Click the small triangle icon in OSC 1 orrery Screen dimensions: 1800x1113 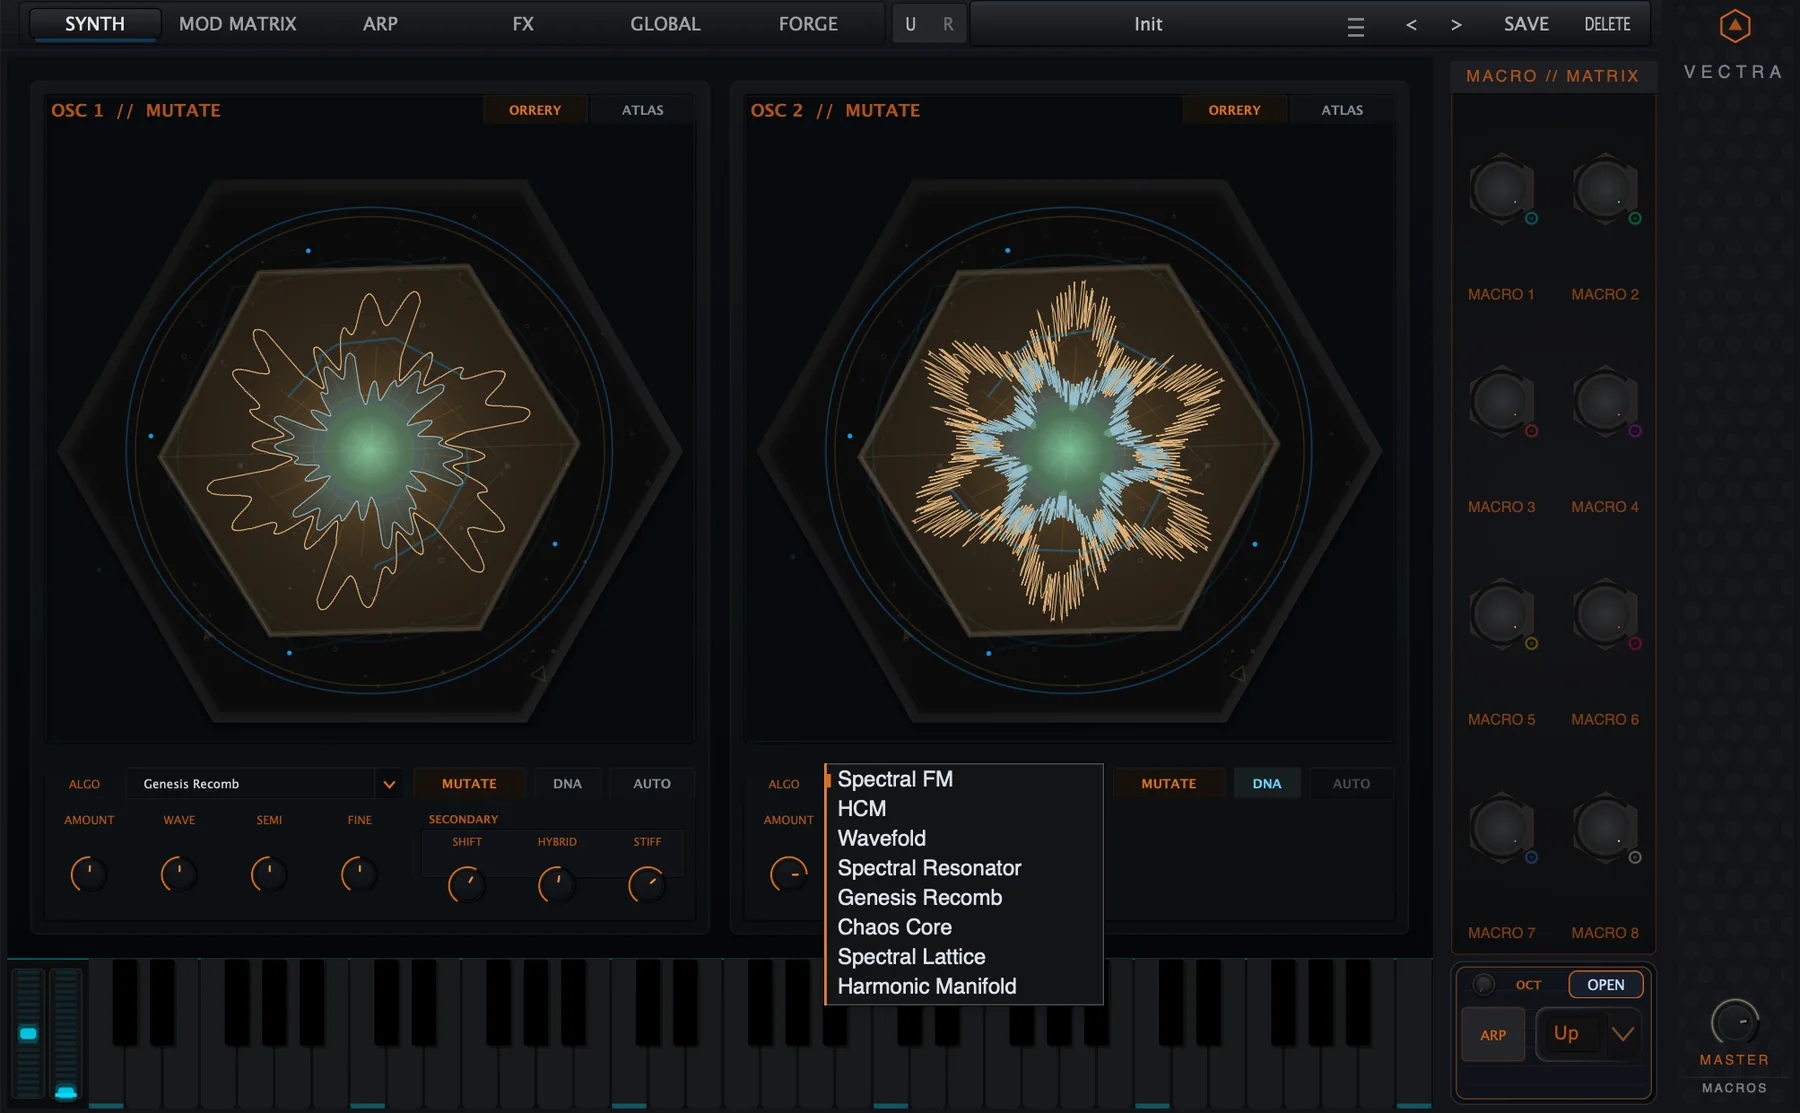pos(538,673)
